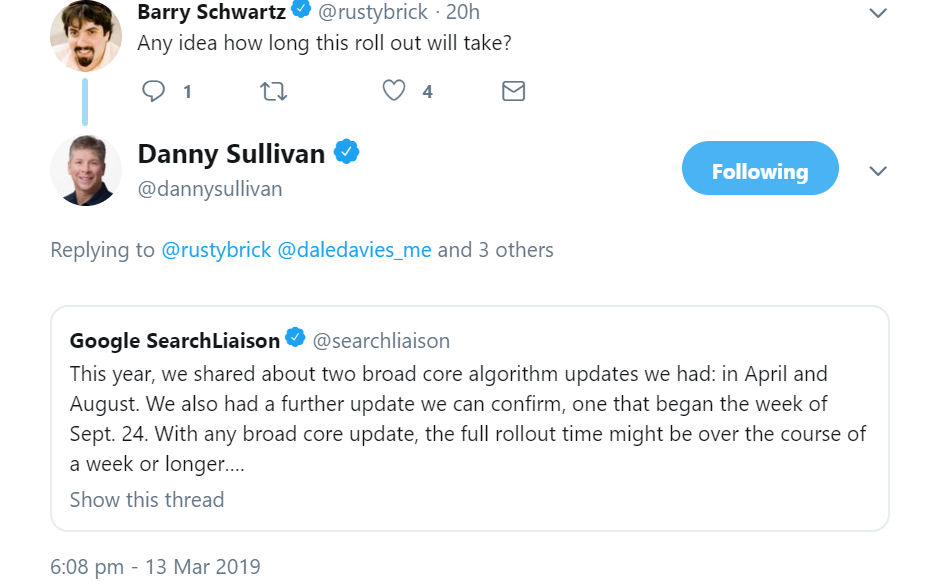
Task: Open the @dannysullivan handle
Action: pos(210,189)
